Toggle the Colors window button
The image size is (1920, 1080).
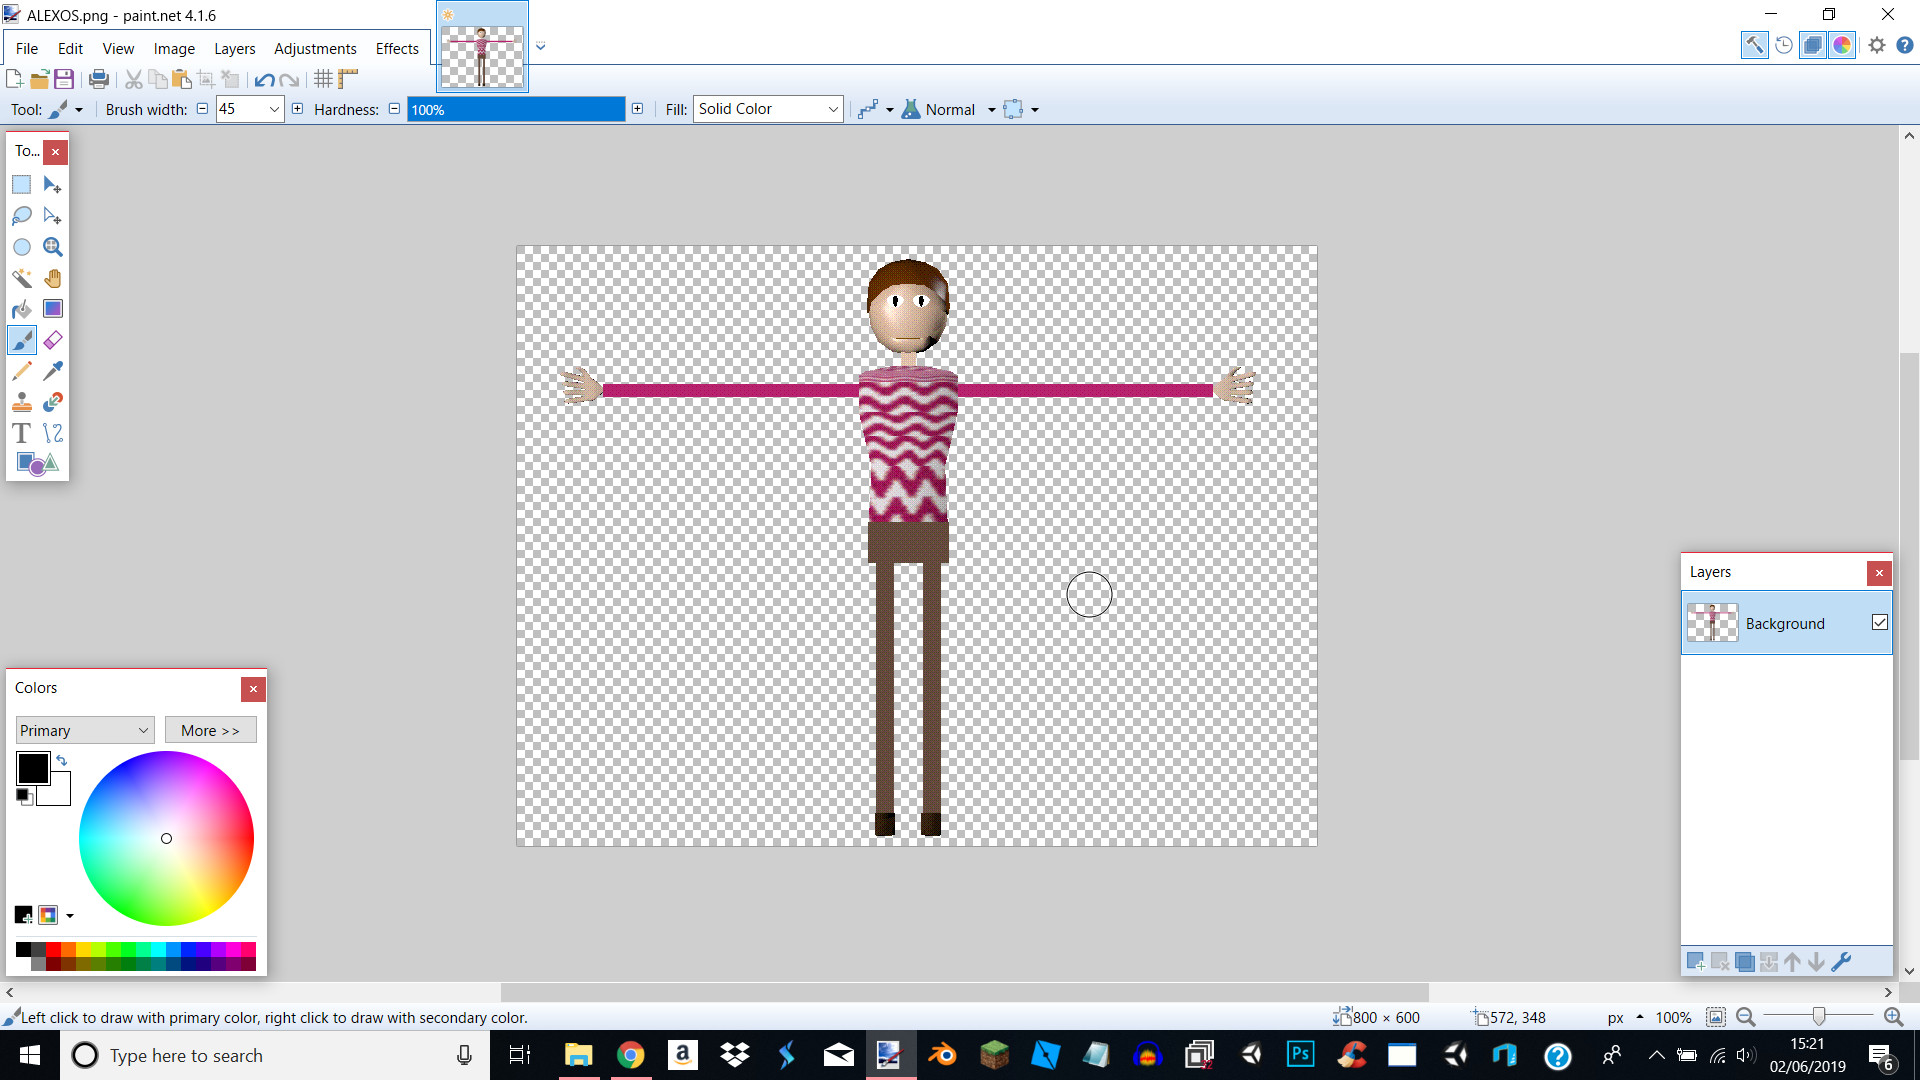click(x=1841, y=45)
